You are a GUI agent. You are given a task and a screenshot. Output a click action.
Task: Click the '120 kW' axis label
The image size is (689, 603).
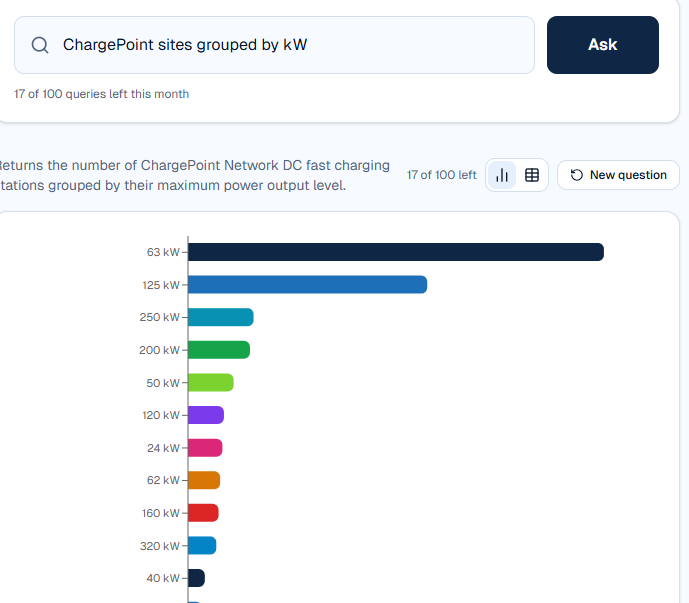[161, 415]
